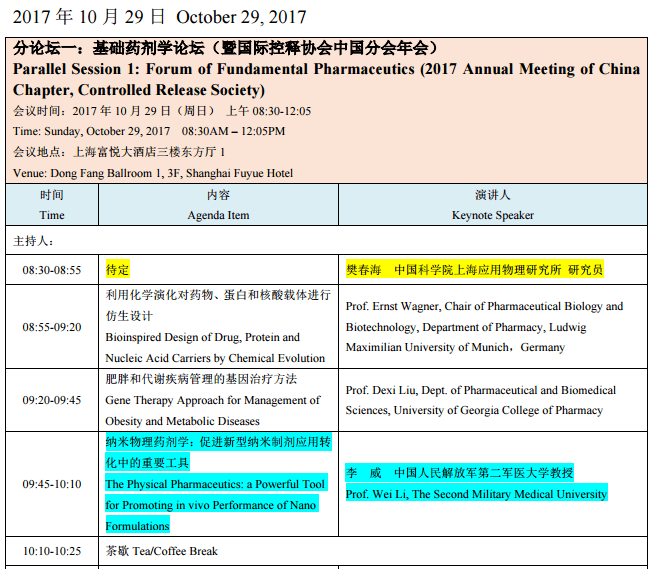Click the Sunday 08:30AM – 12:05PM time line

tap(149, 131)
